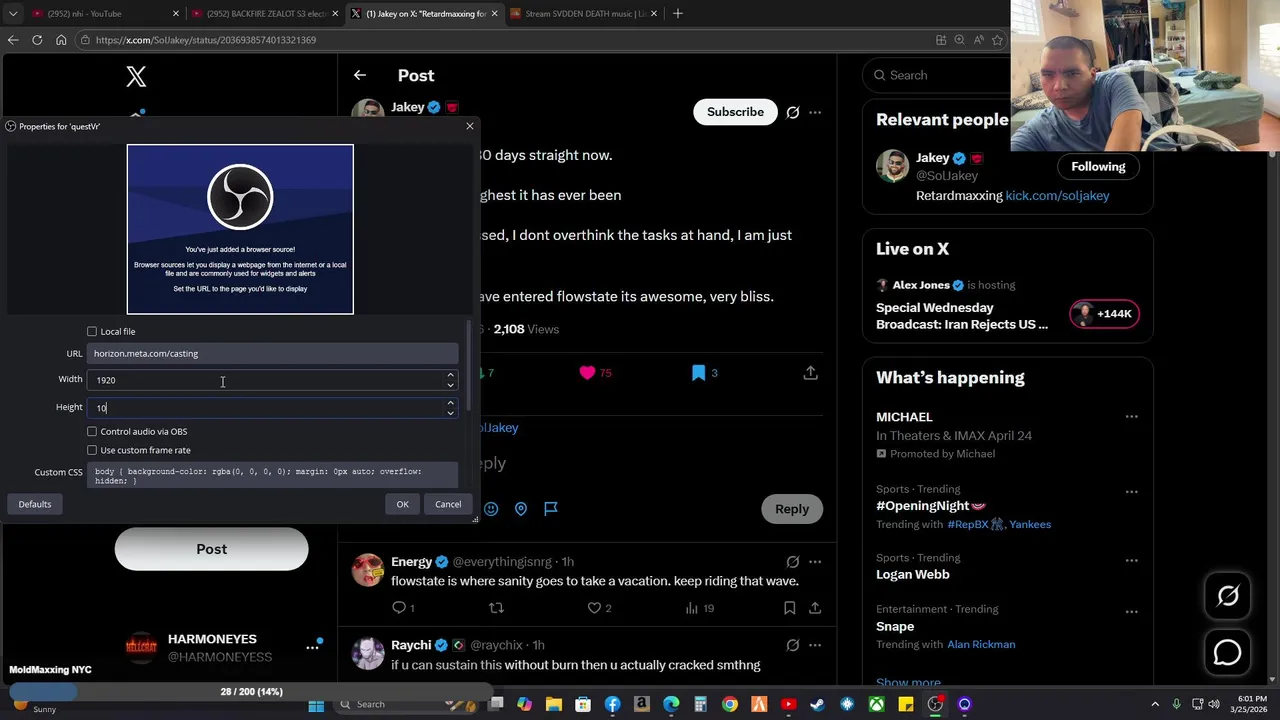Open X messages chat bubble icon

[1228, 653]
